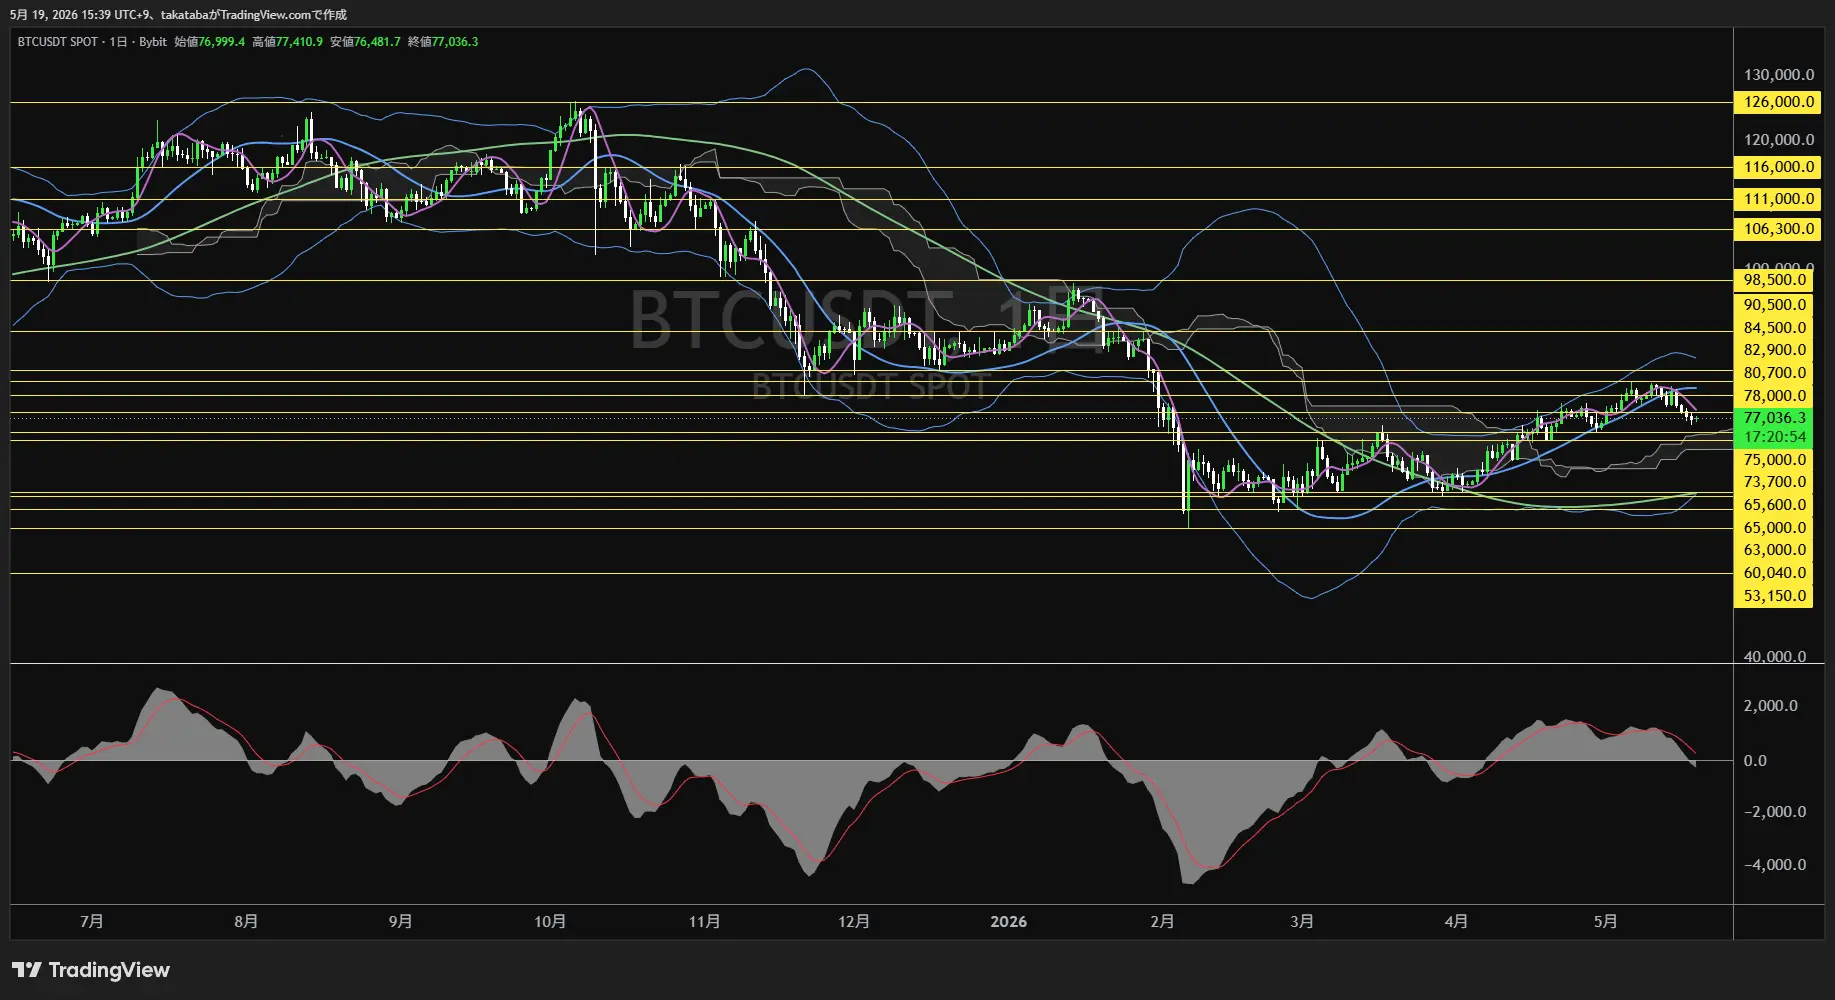This screenshot has width=1835, height=1000.
Task: Click the 12月 time axis label
Action: (853, 922)
